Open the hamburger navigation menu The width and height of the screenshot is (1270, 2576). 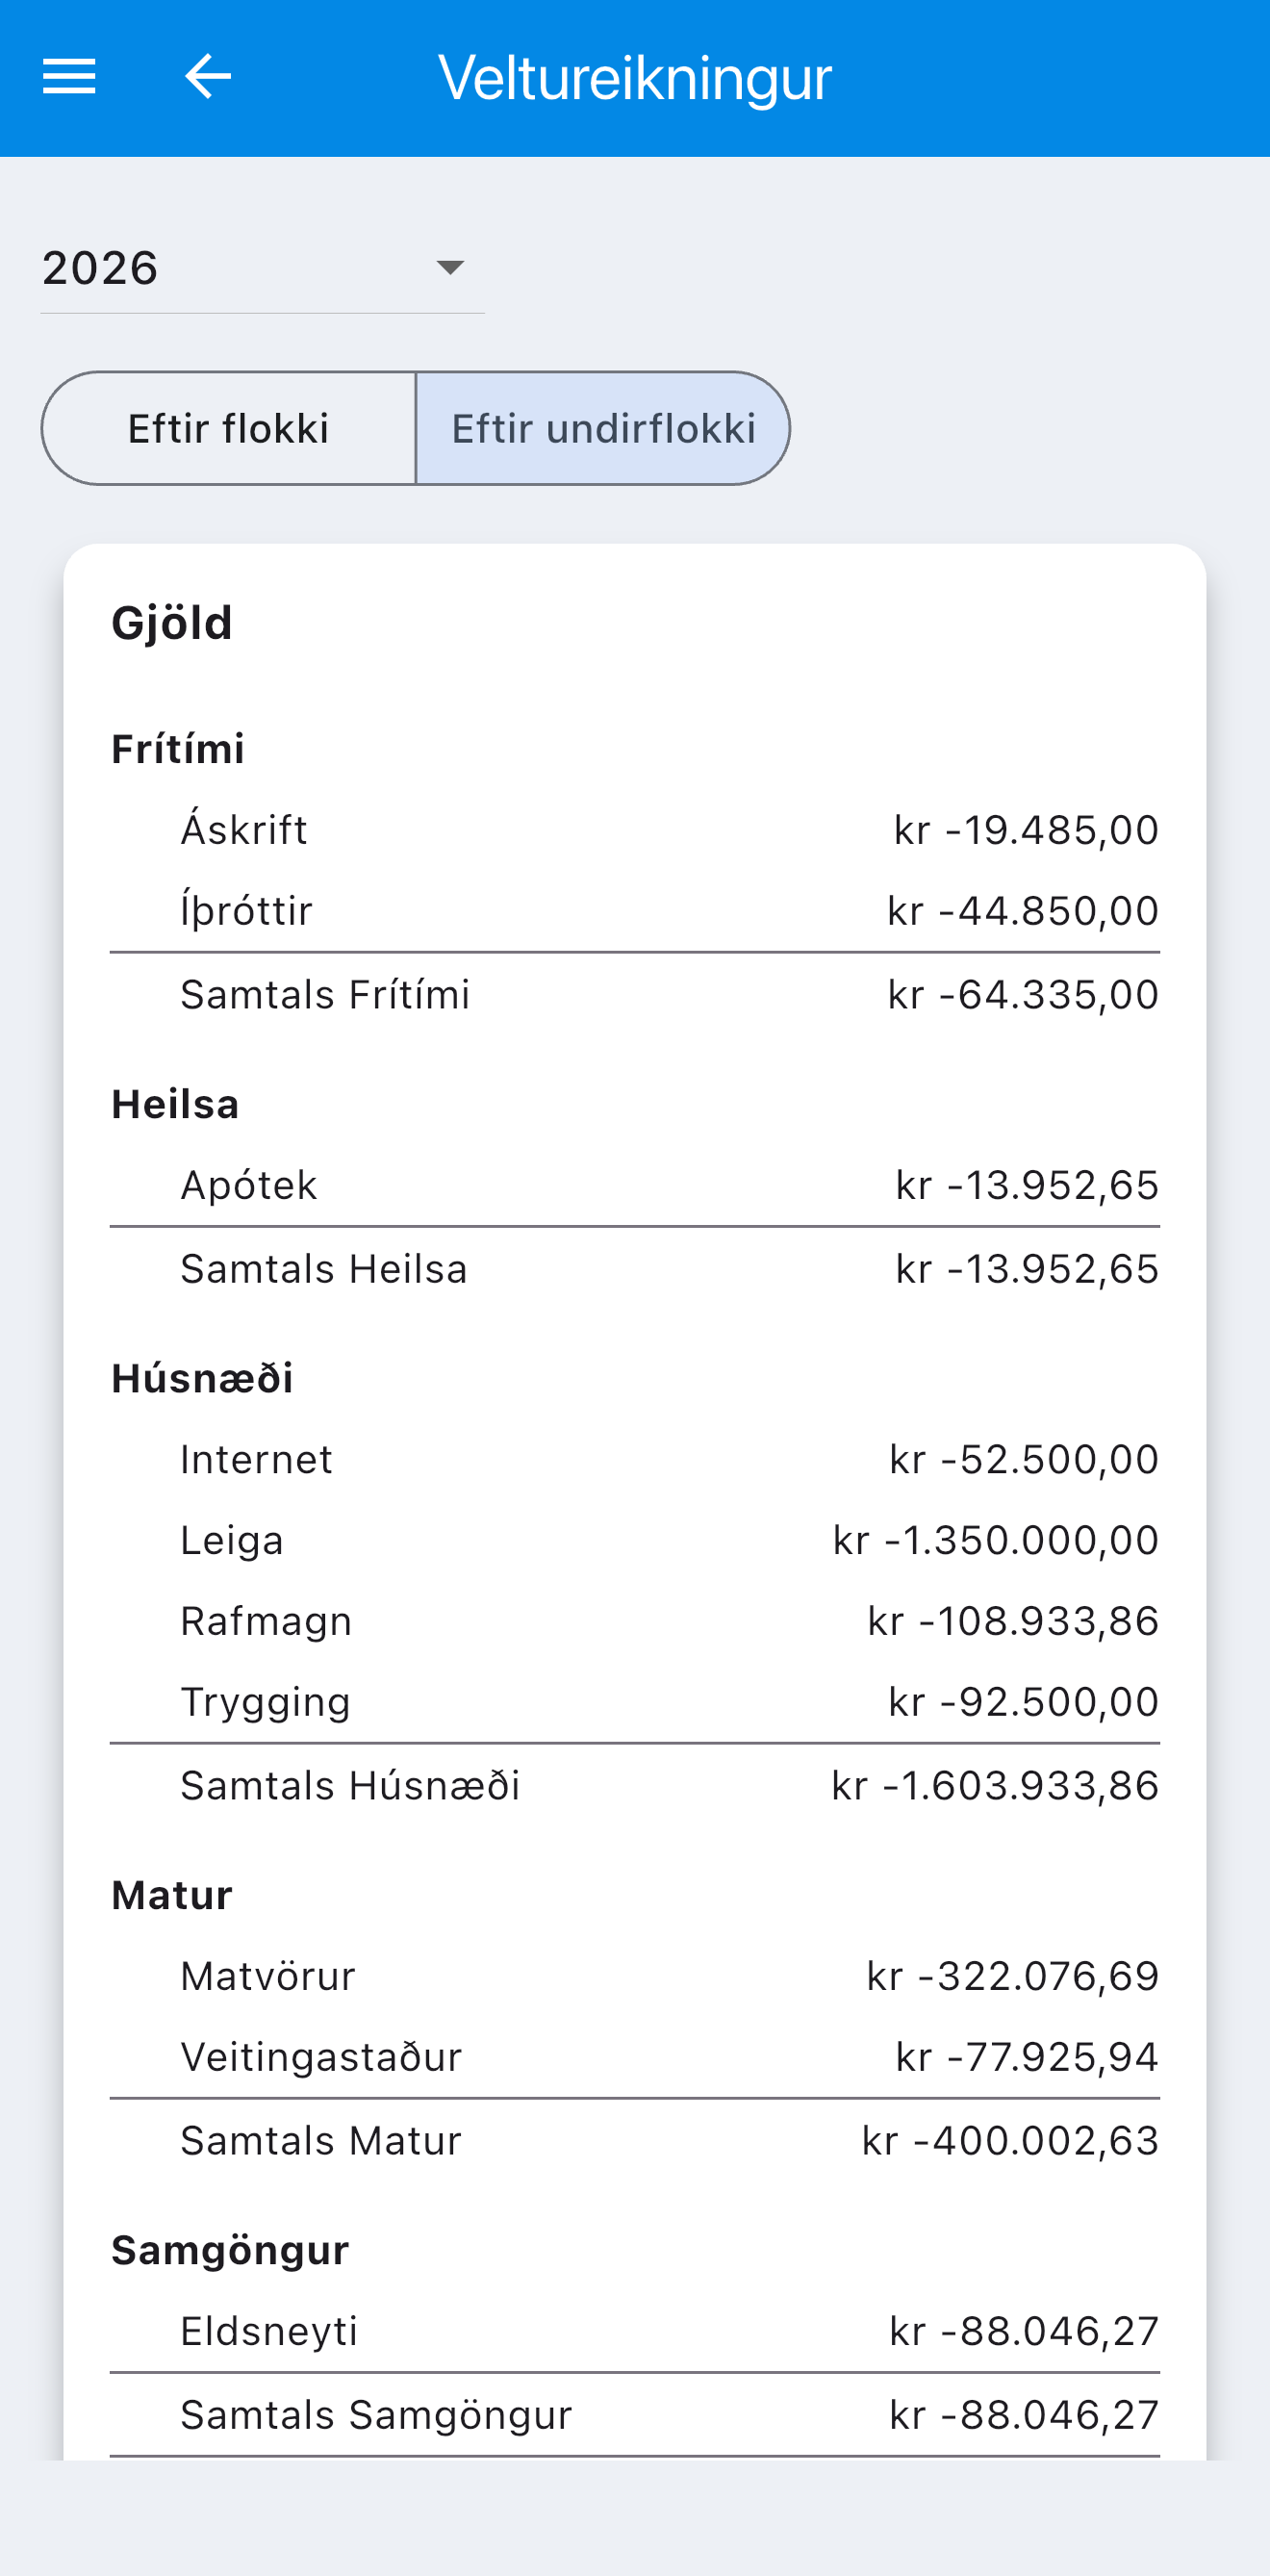pyautogui.click(x=69, y=77)
